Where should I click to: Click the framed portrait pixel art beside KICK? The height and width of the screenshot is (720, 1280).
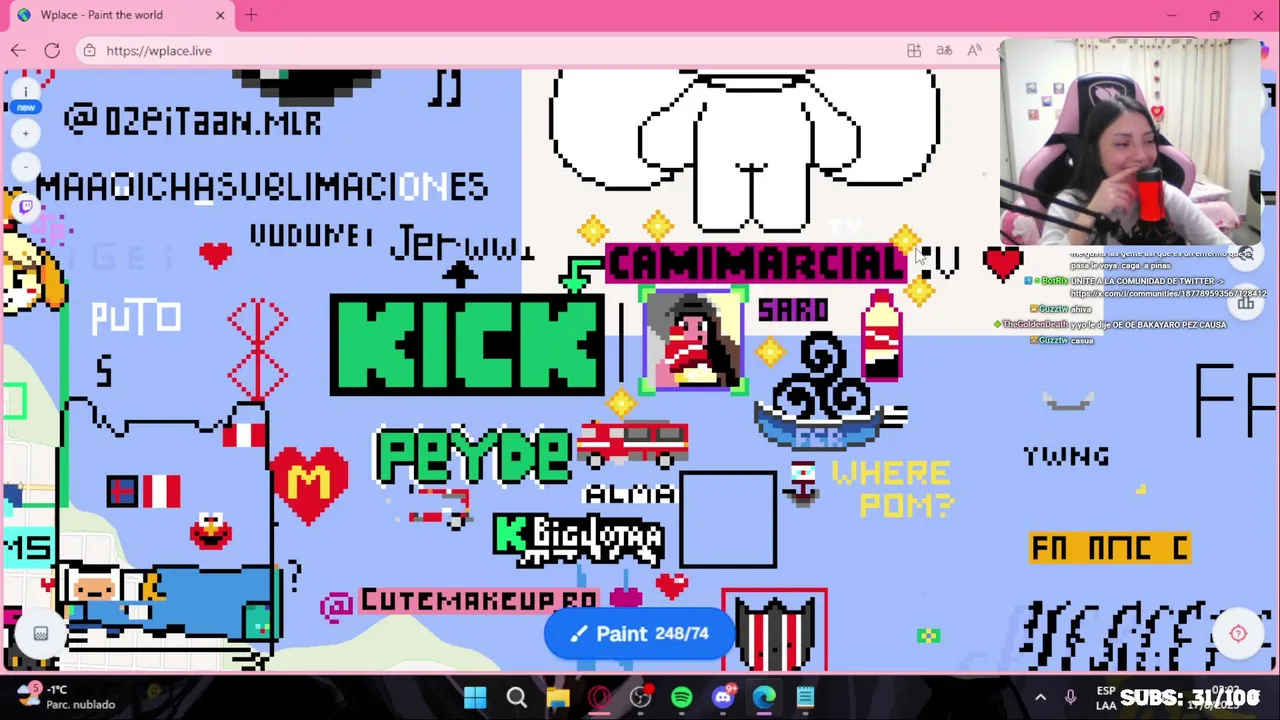click(695, 341)
